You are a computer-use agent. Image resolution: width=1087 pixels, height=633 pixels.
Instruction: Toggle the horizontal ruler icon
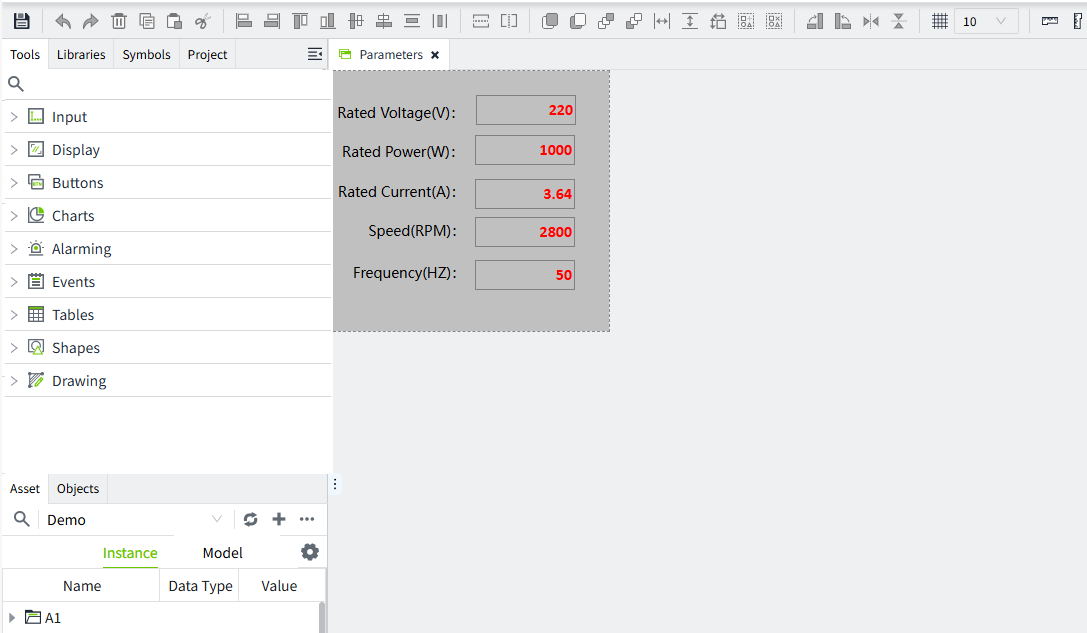[x=1049, y=21]
